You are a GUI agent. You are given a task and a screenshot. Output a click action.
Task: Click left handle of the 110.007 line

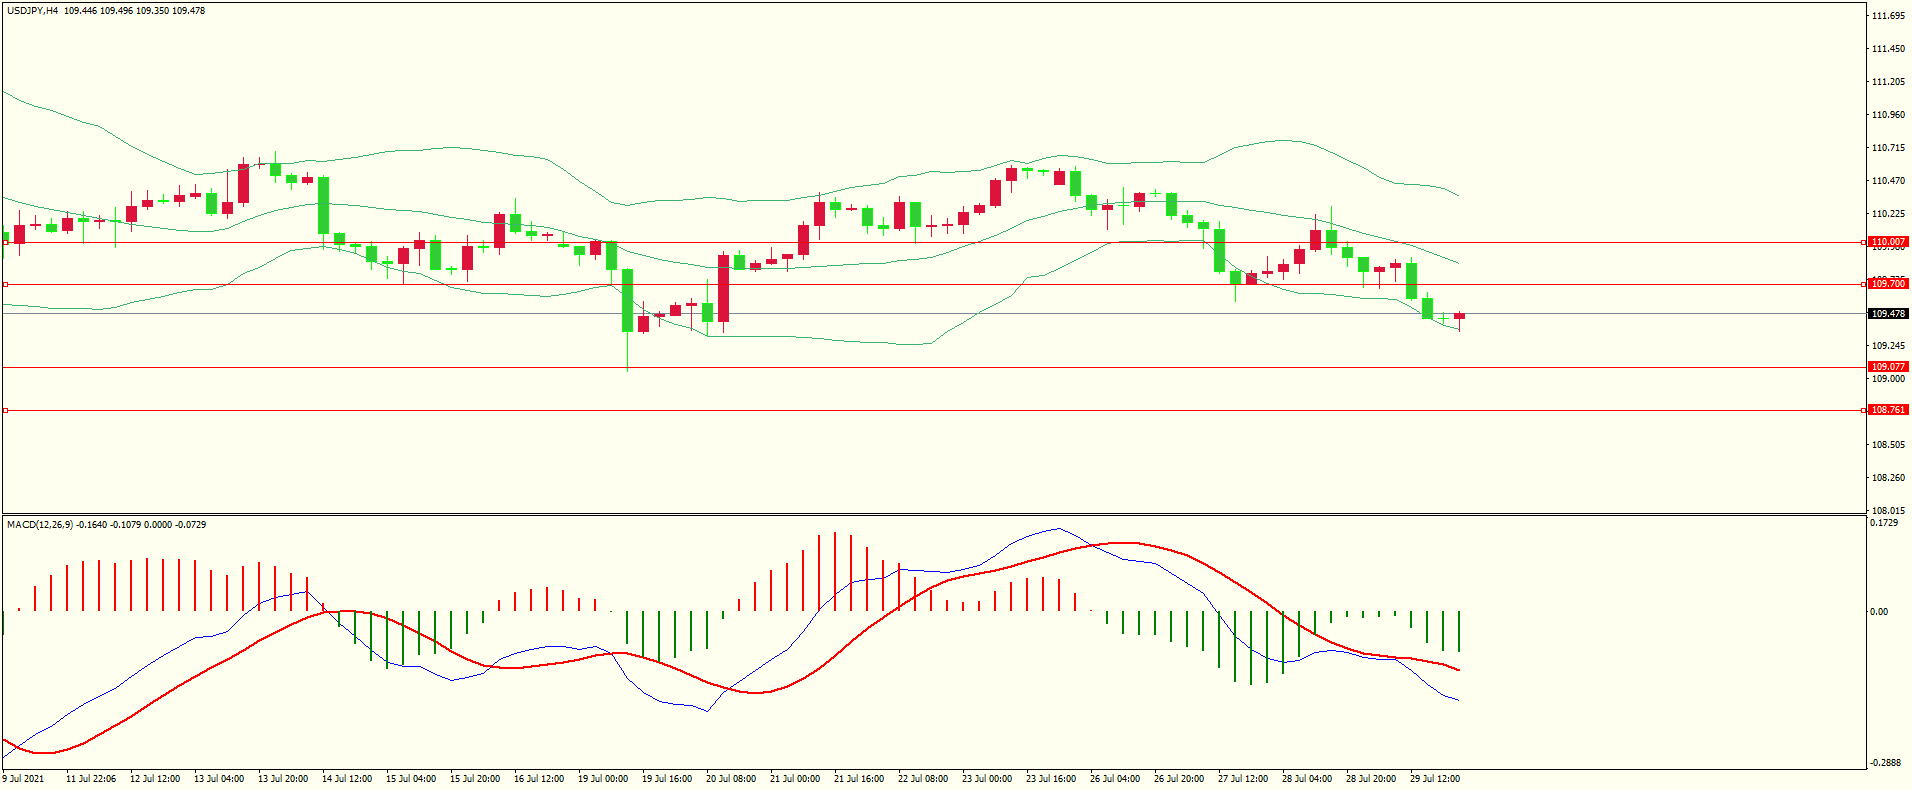click(x=5, y=242)
